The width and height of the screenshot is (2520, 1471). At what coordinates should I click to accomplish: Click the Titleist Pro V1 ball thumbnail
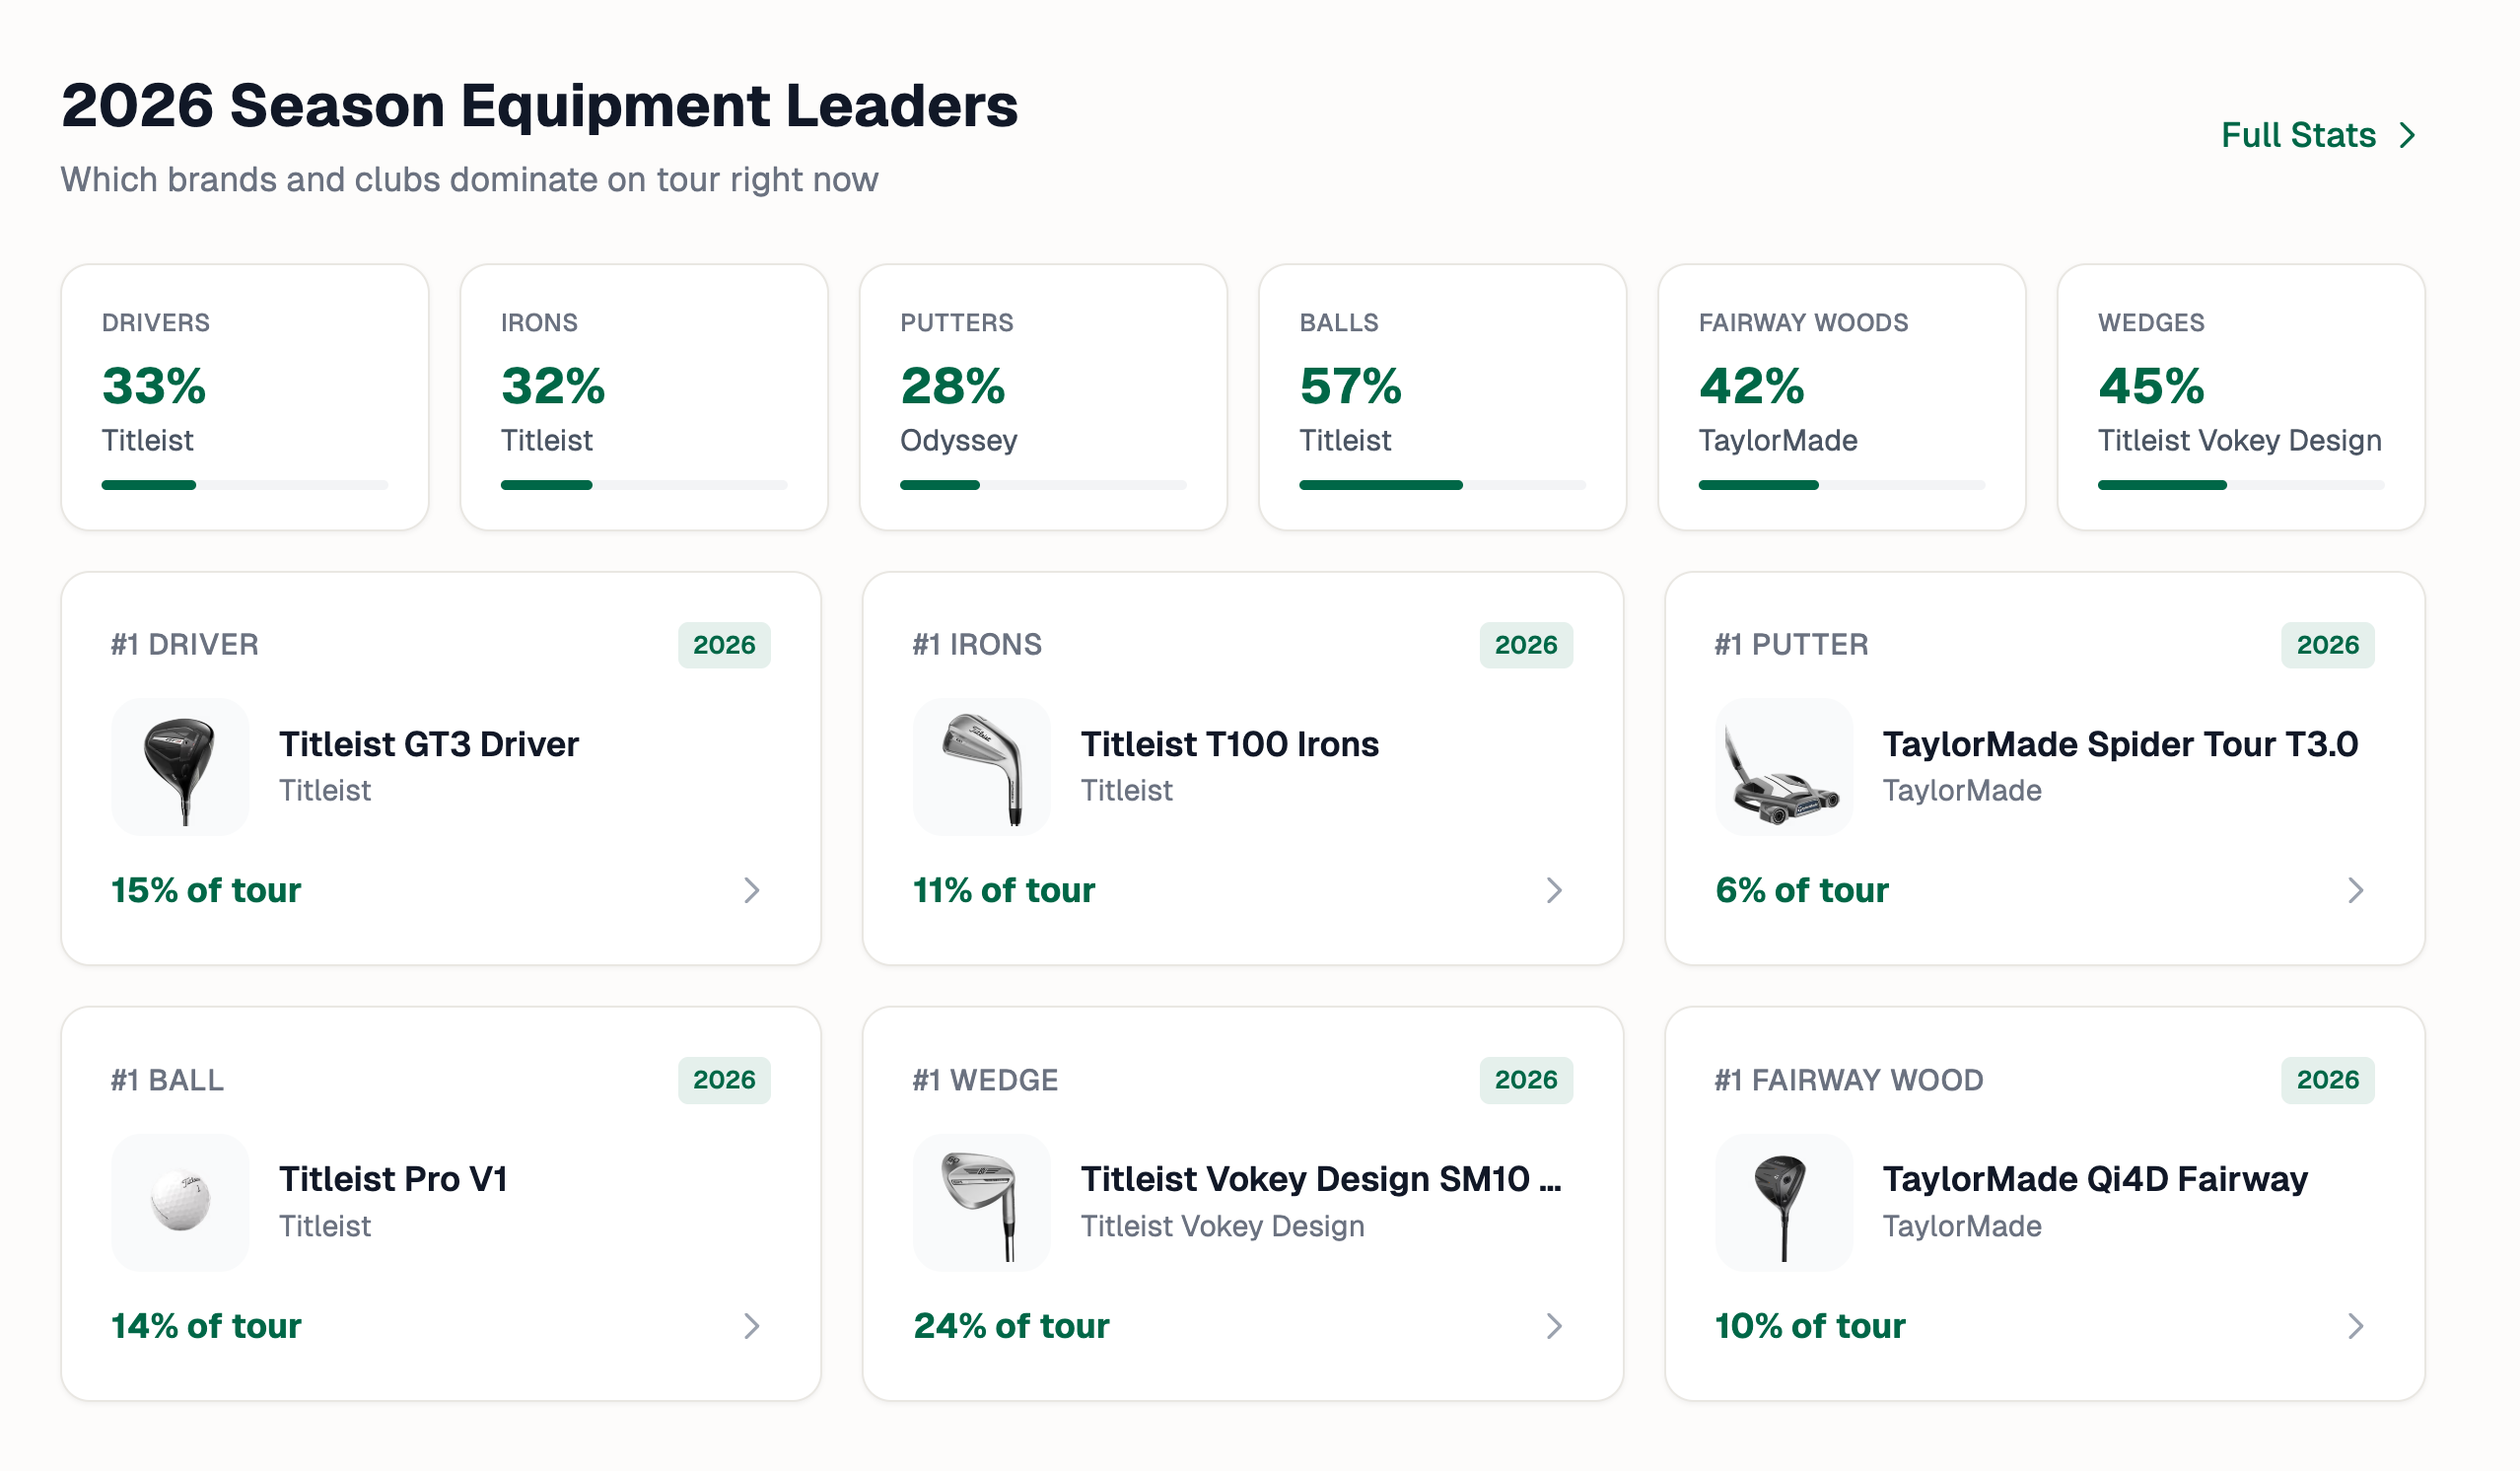pos(180,1202)
